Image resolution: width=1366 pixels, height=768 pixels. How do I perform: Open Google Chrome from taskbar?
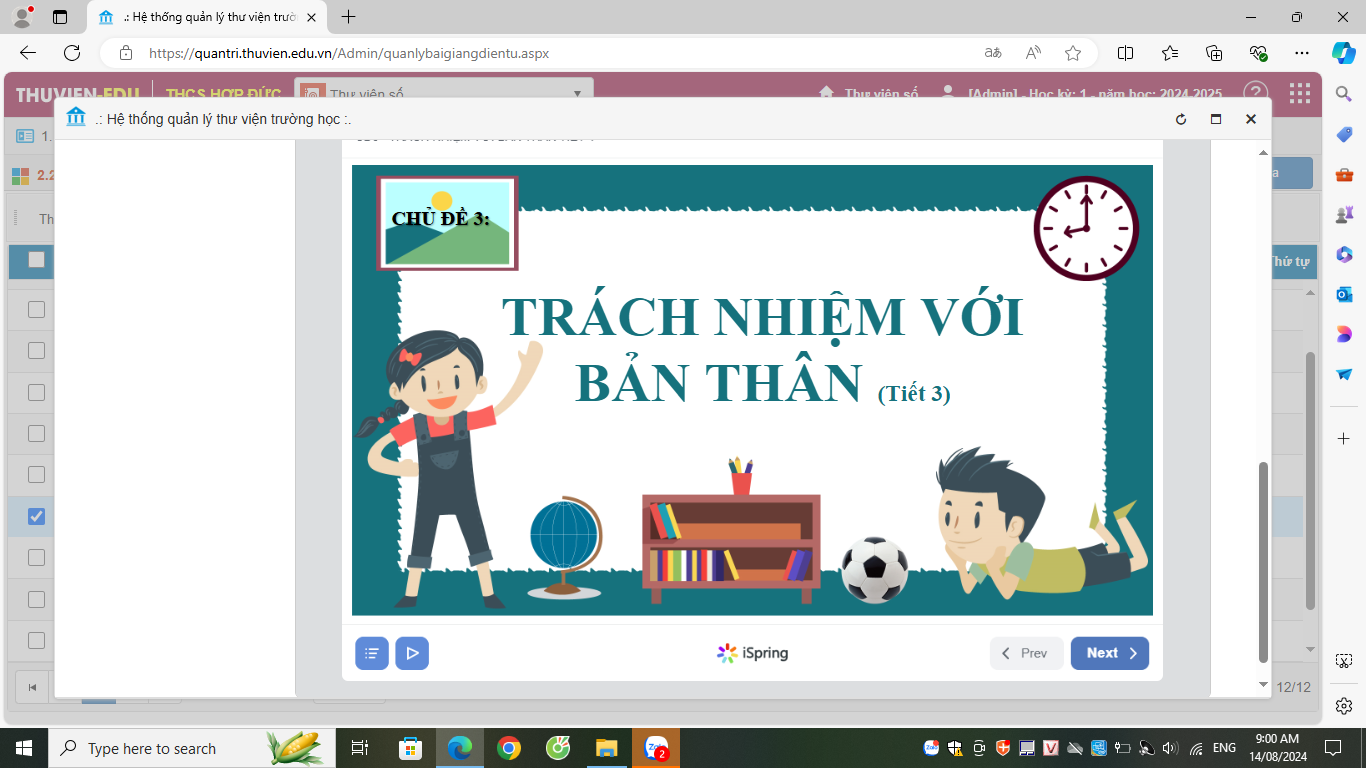[x=509, y=748]
